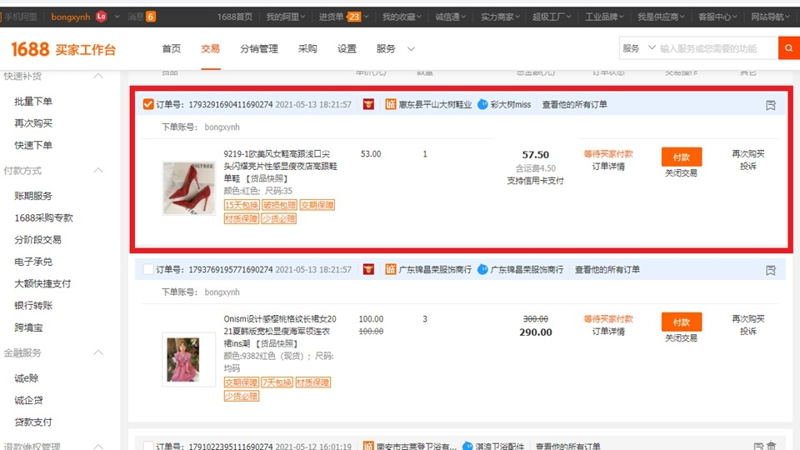Click the flag note icon on first order
Screen dimensions: 800x450
(770, 104)
